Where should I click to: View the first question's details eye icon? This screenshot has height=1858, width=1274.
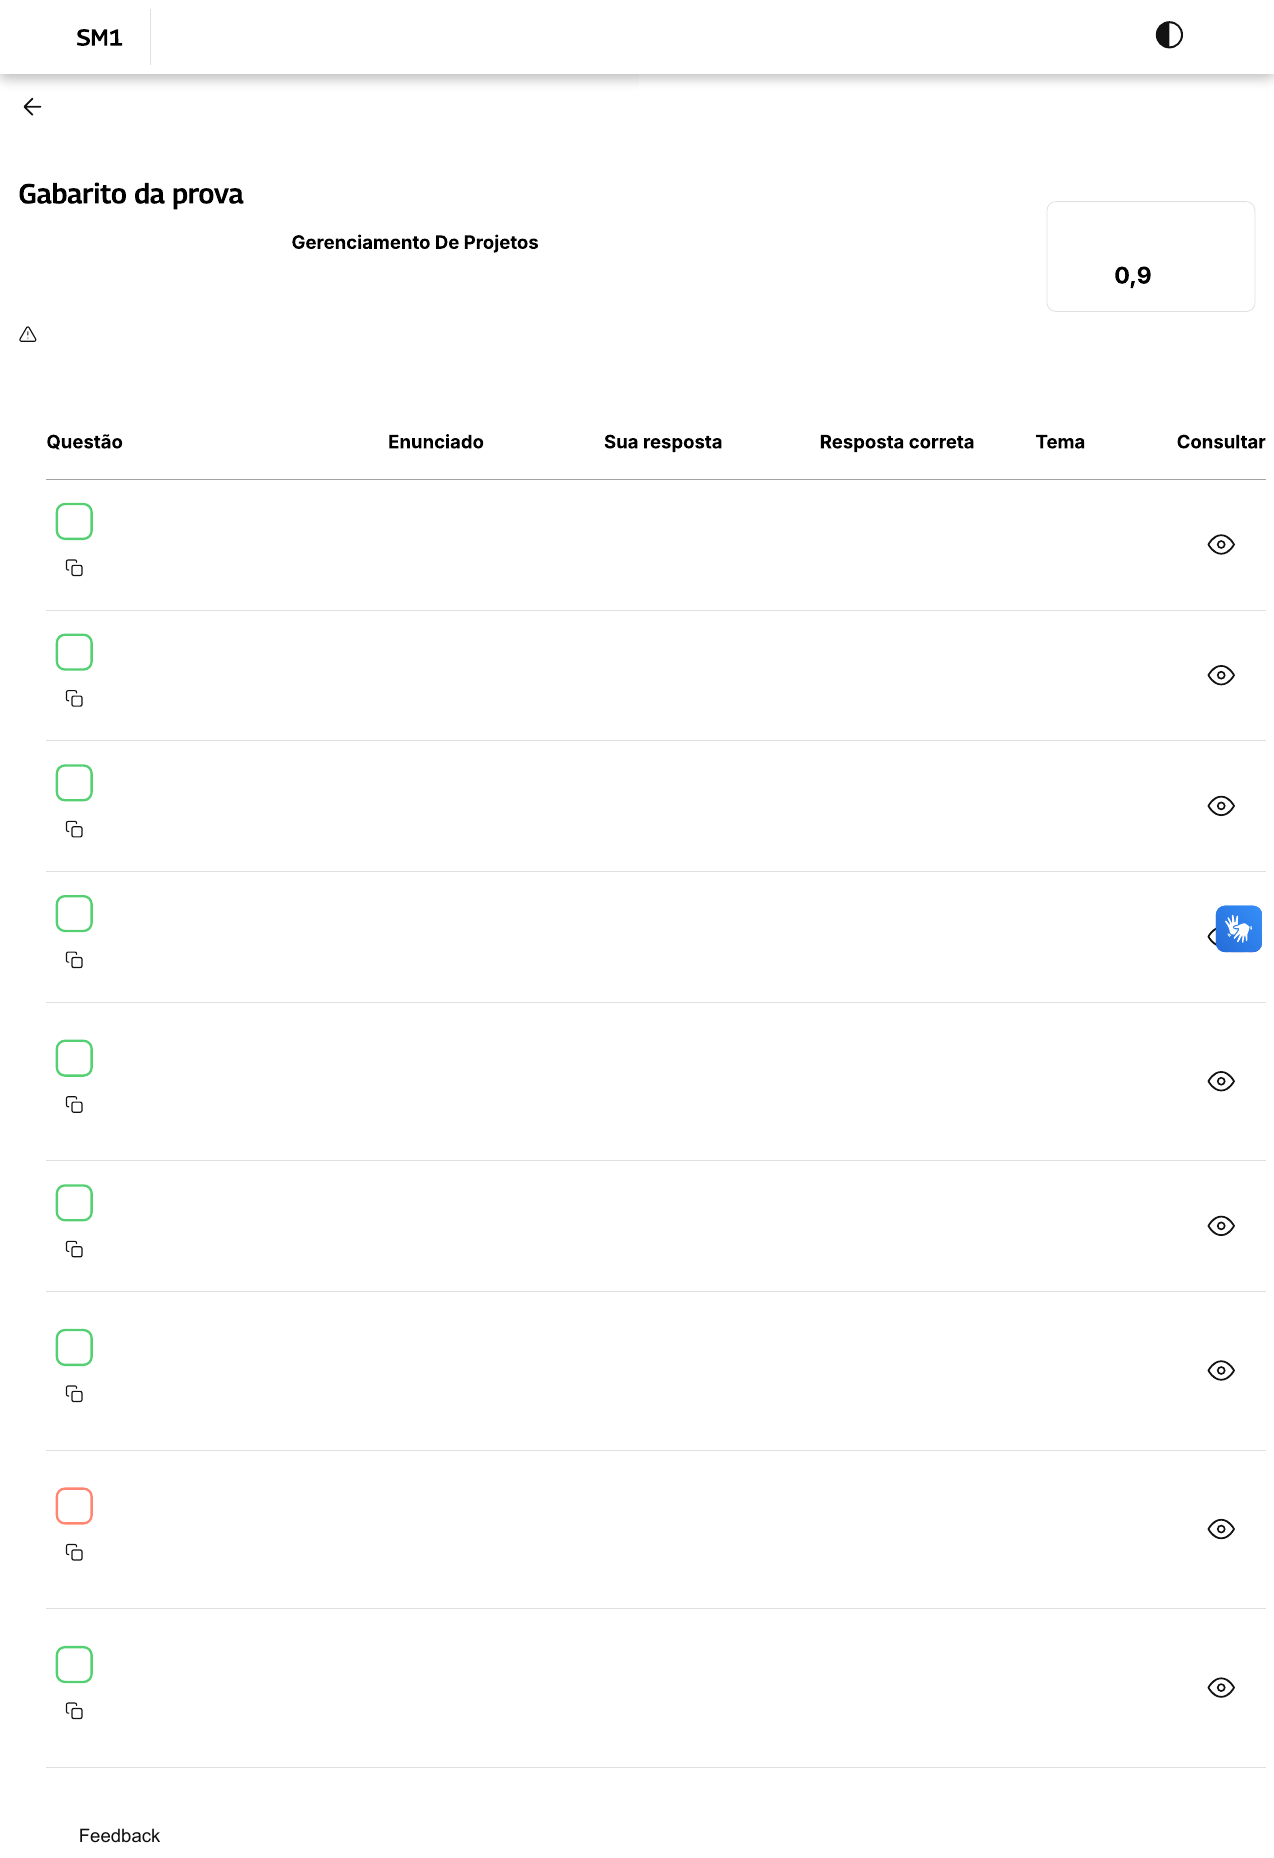(1220, 545)
